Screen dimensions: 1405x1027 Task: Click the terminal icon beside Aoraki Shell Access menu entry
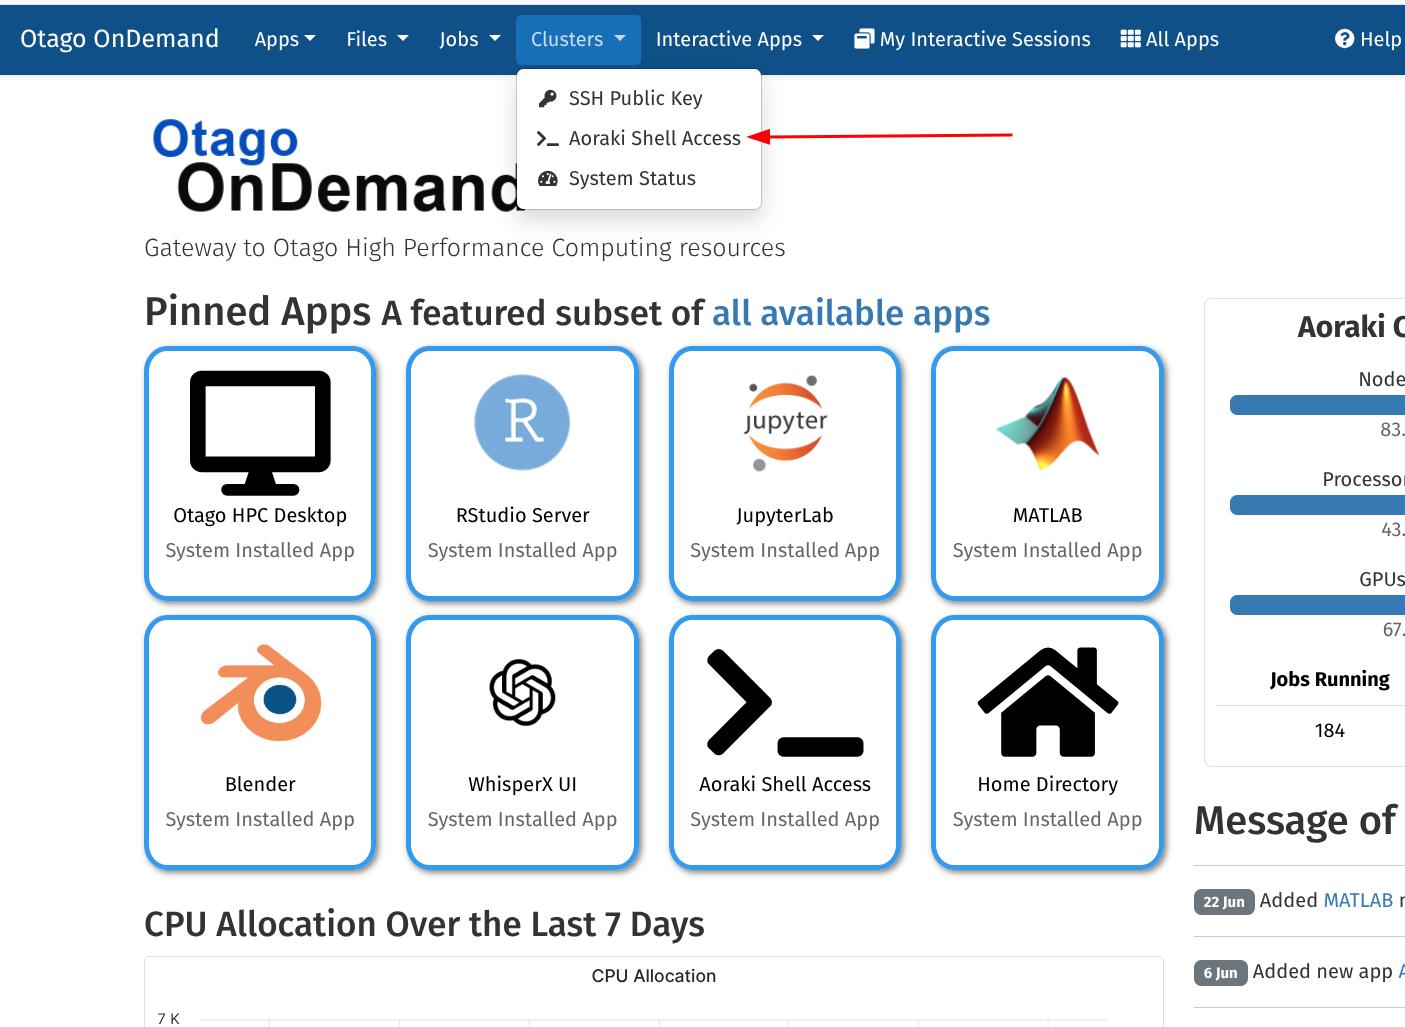(x=547, y=139)
